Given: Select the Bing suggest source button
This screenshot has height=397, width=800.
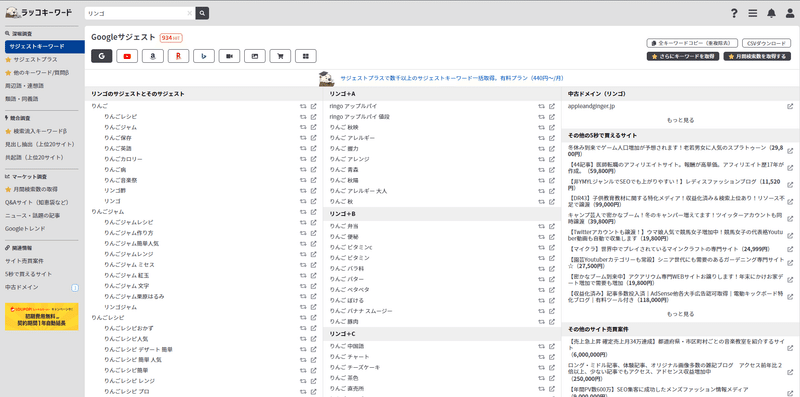Looking at the screenshot, I should pyautogui.click(x=204, y=56).
